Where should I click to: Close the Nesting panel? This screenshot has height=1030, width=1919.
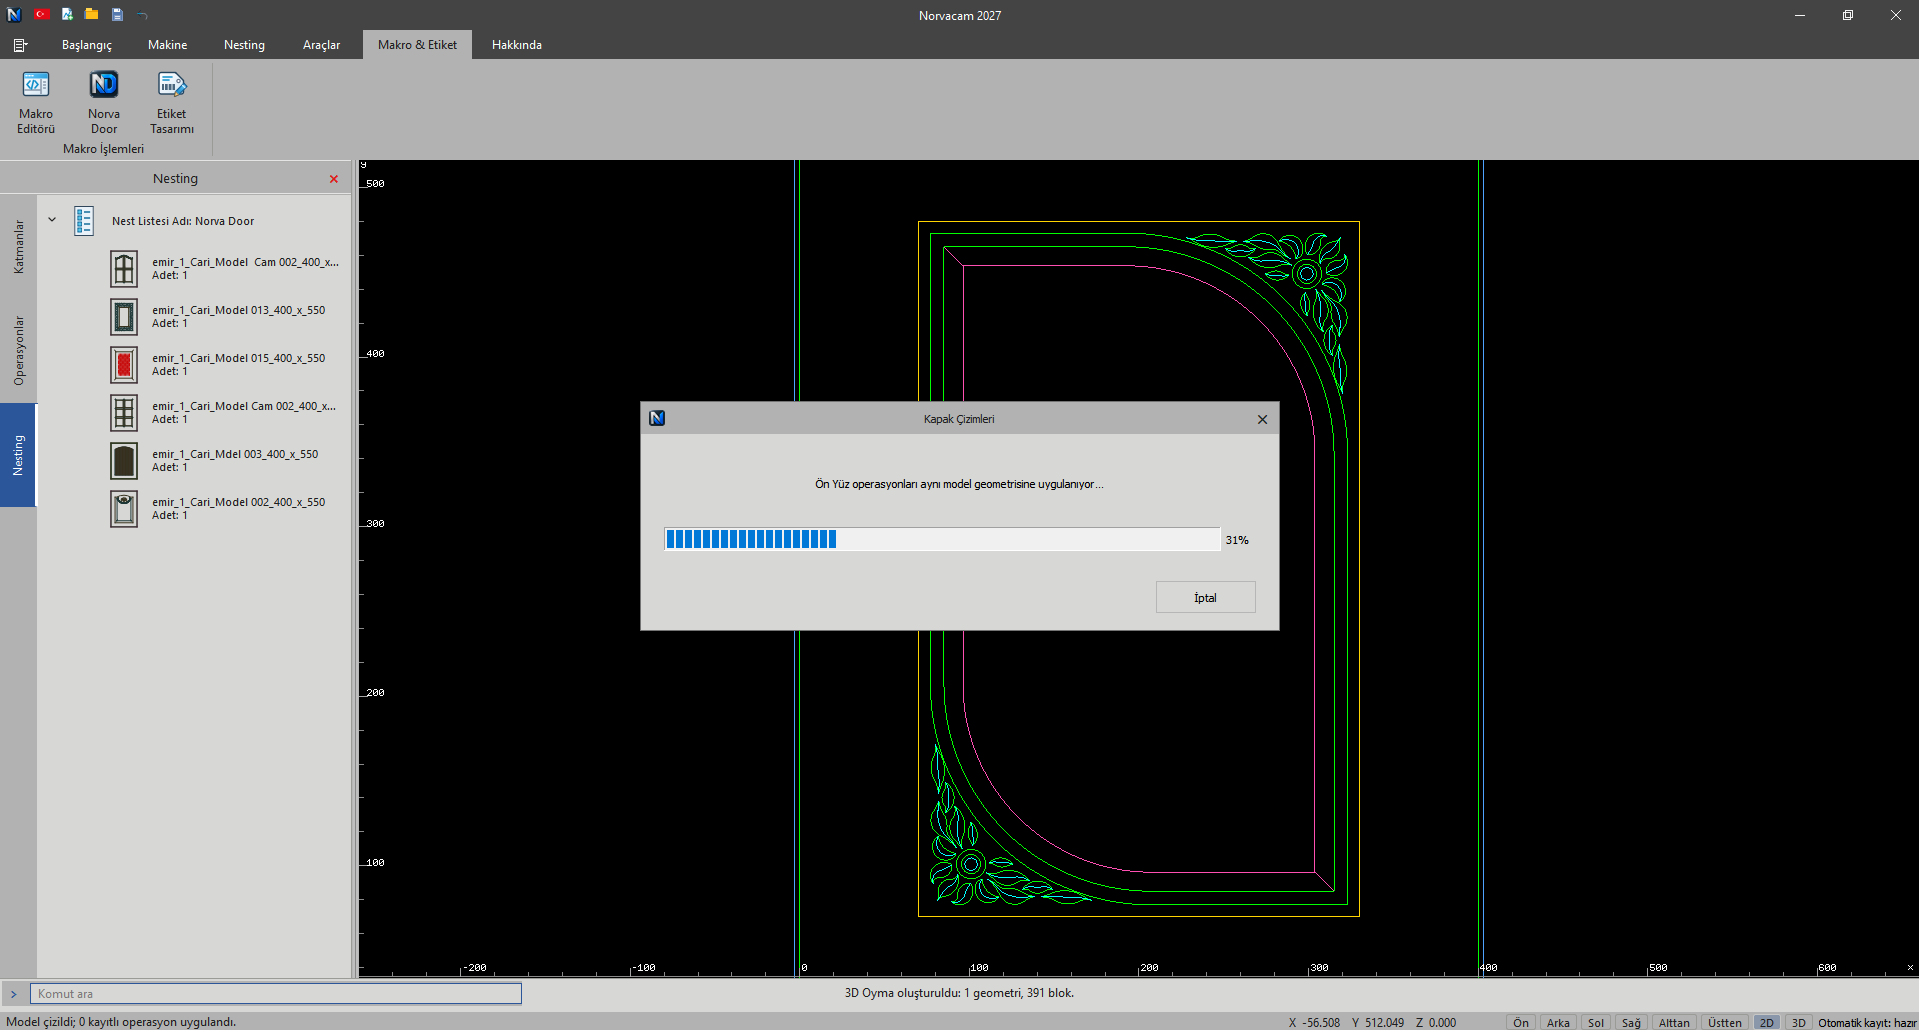334,179
